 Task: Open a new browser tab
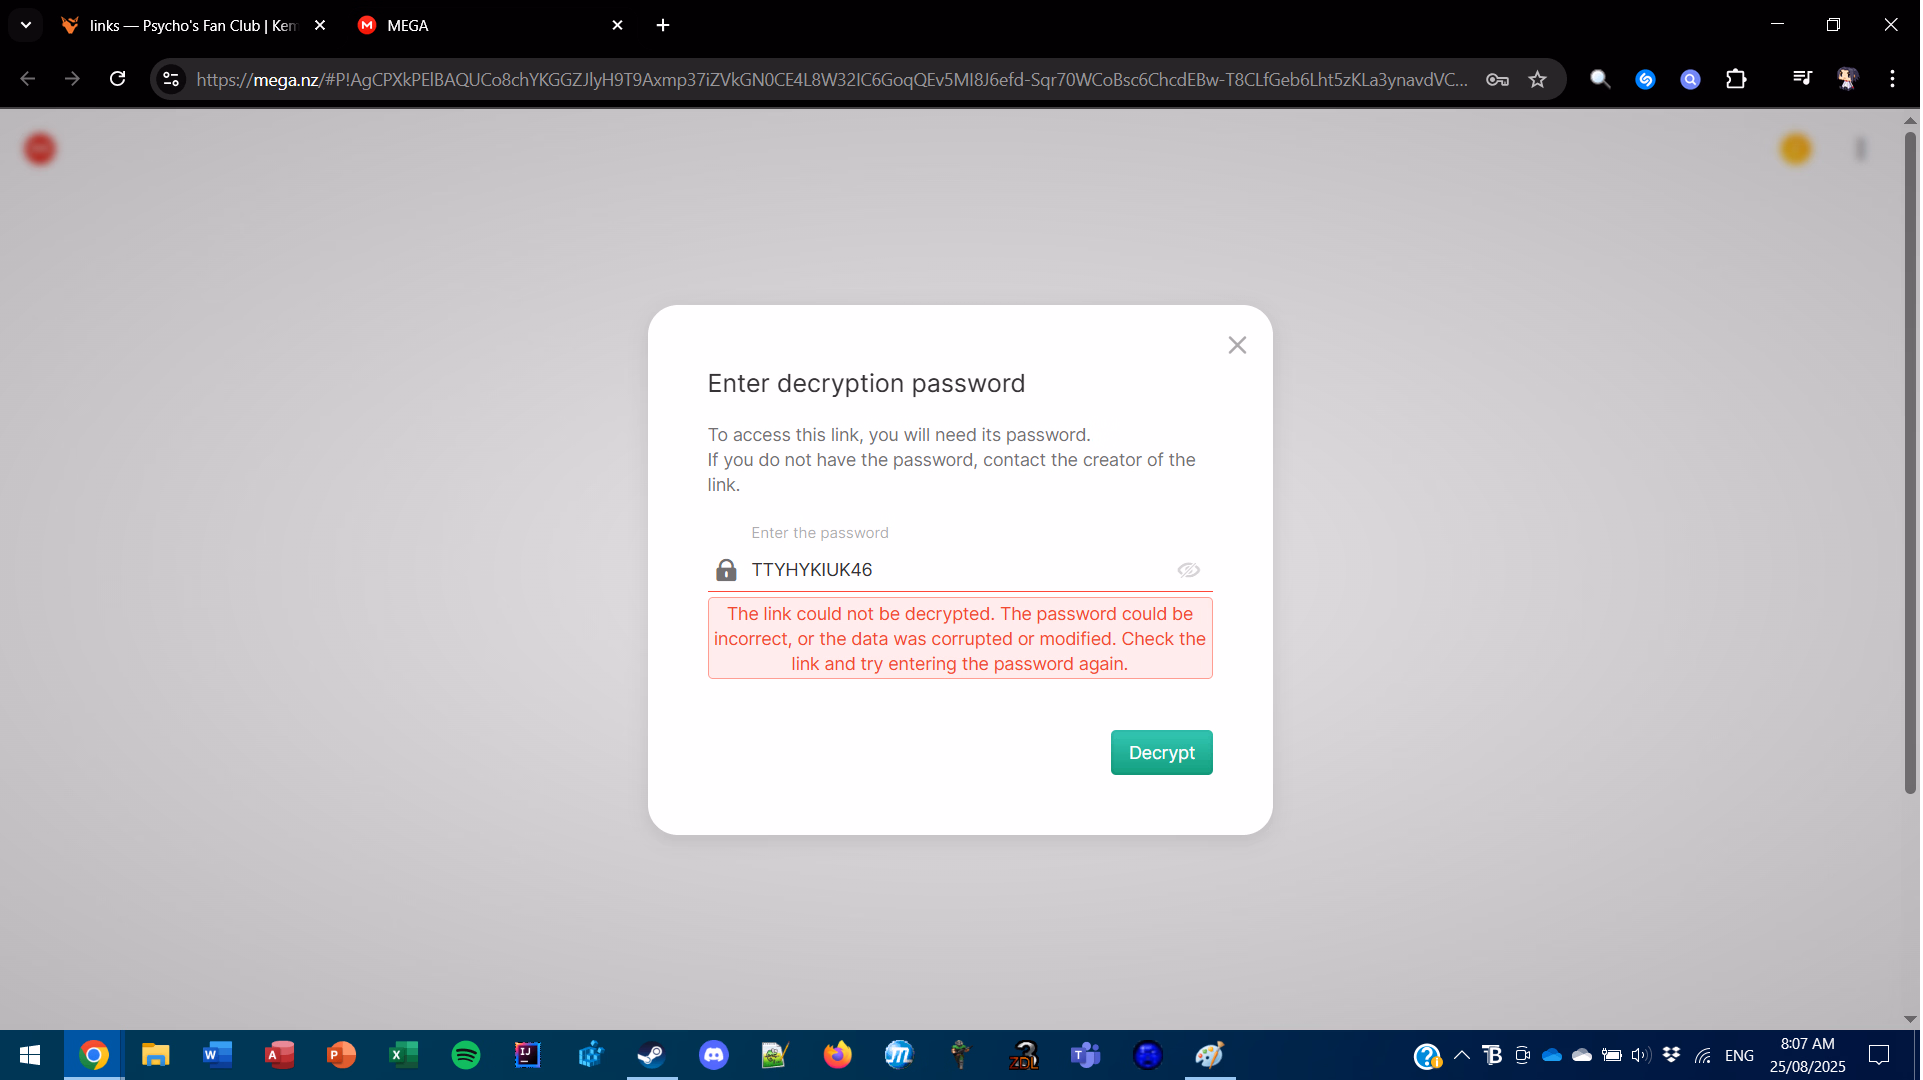click(x=663, y=25)
